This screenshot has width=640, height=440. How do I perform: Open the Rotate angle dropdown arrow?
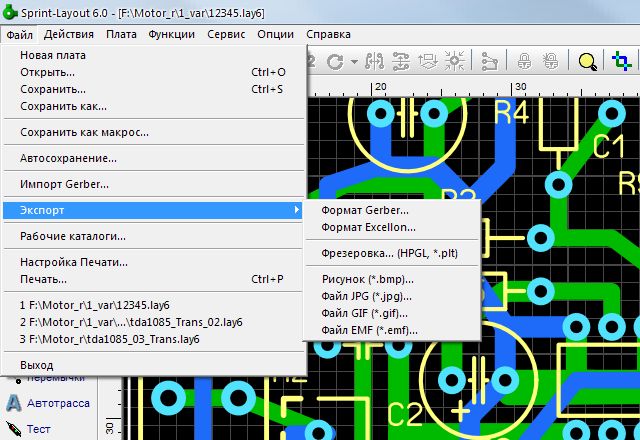coord(354,62)
